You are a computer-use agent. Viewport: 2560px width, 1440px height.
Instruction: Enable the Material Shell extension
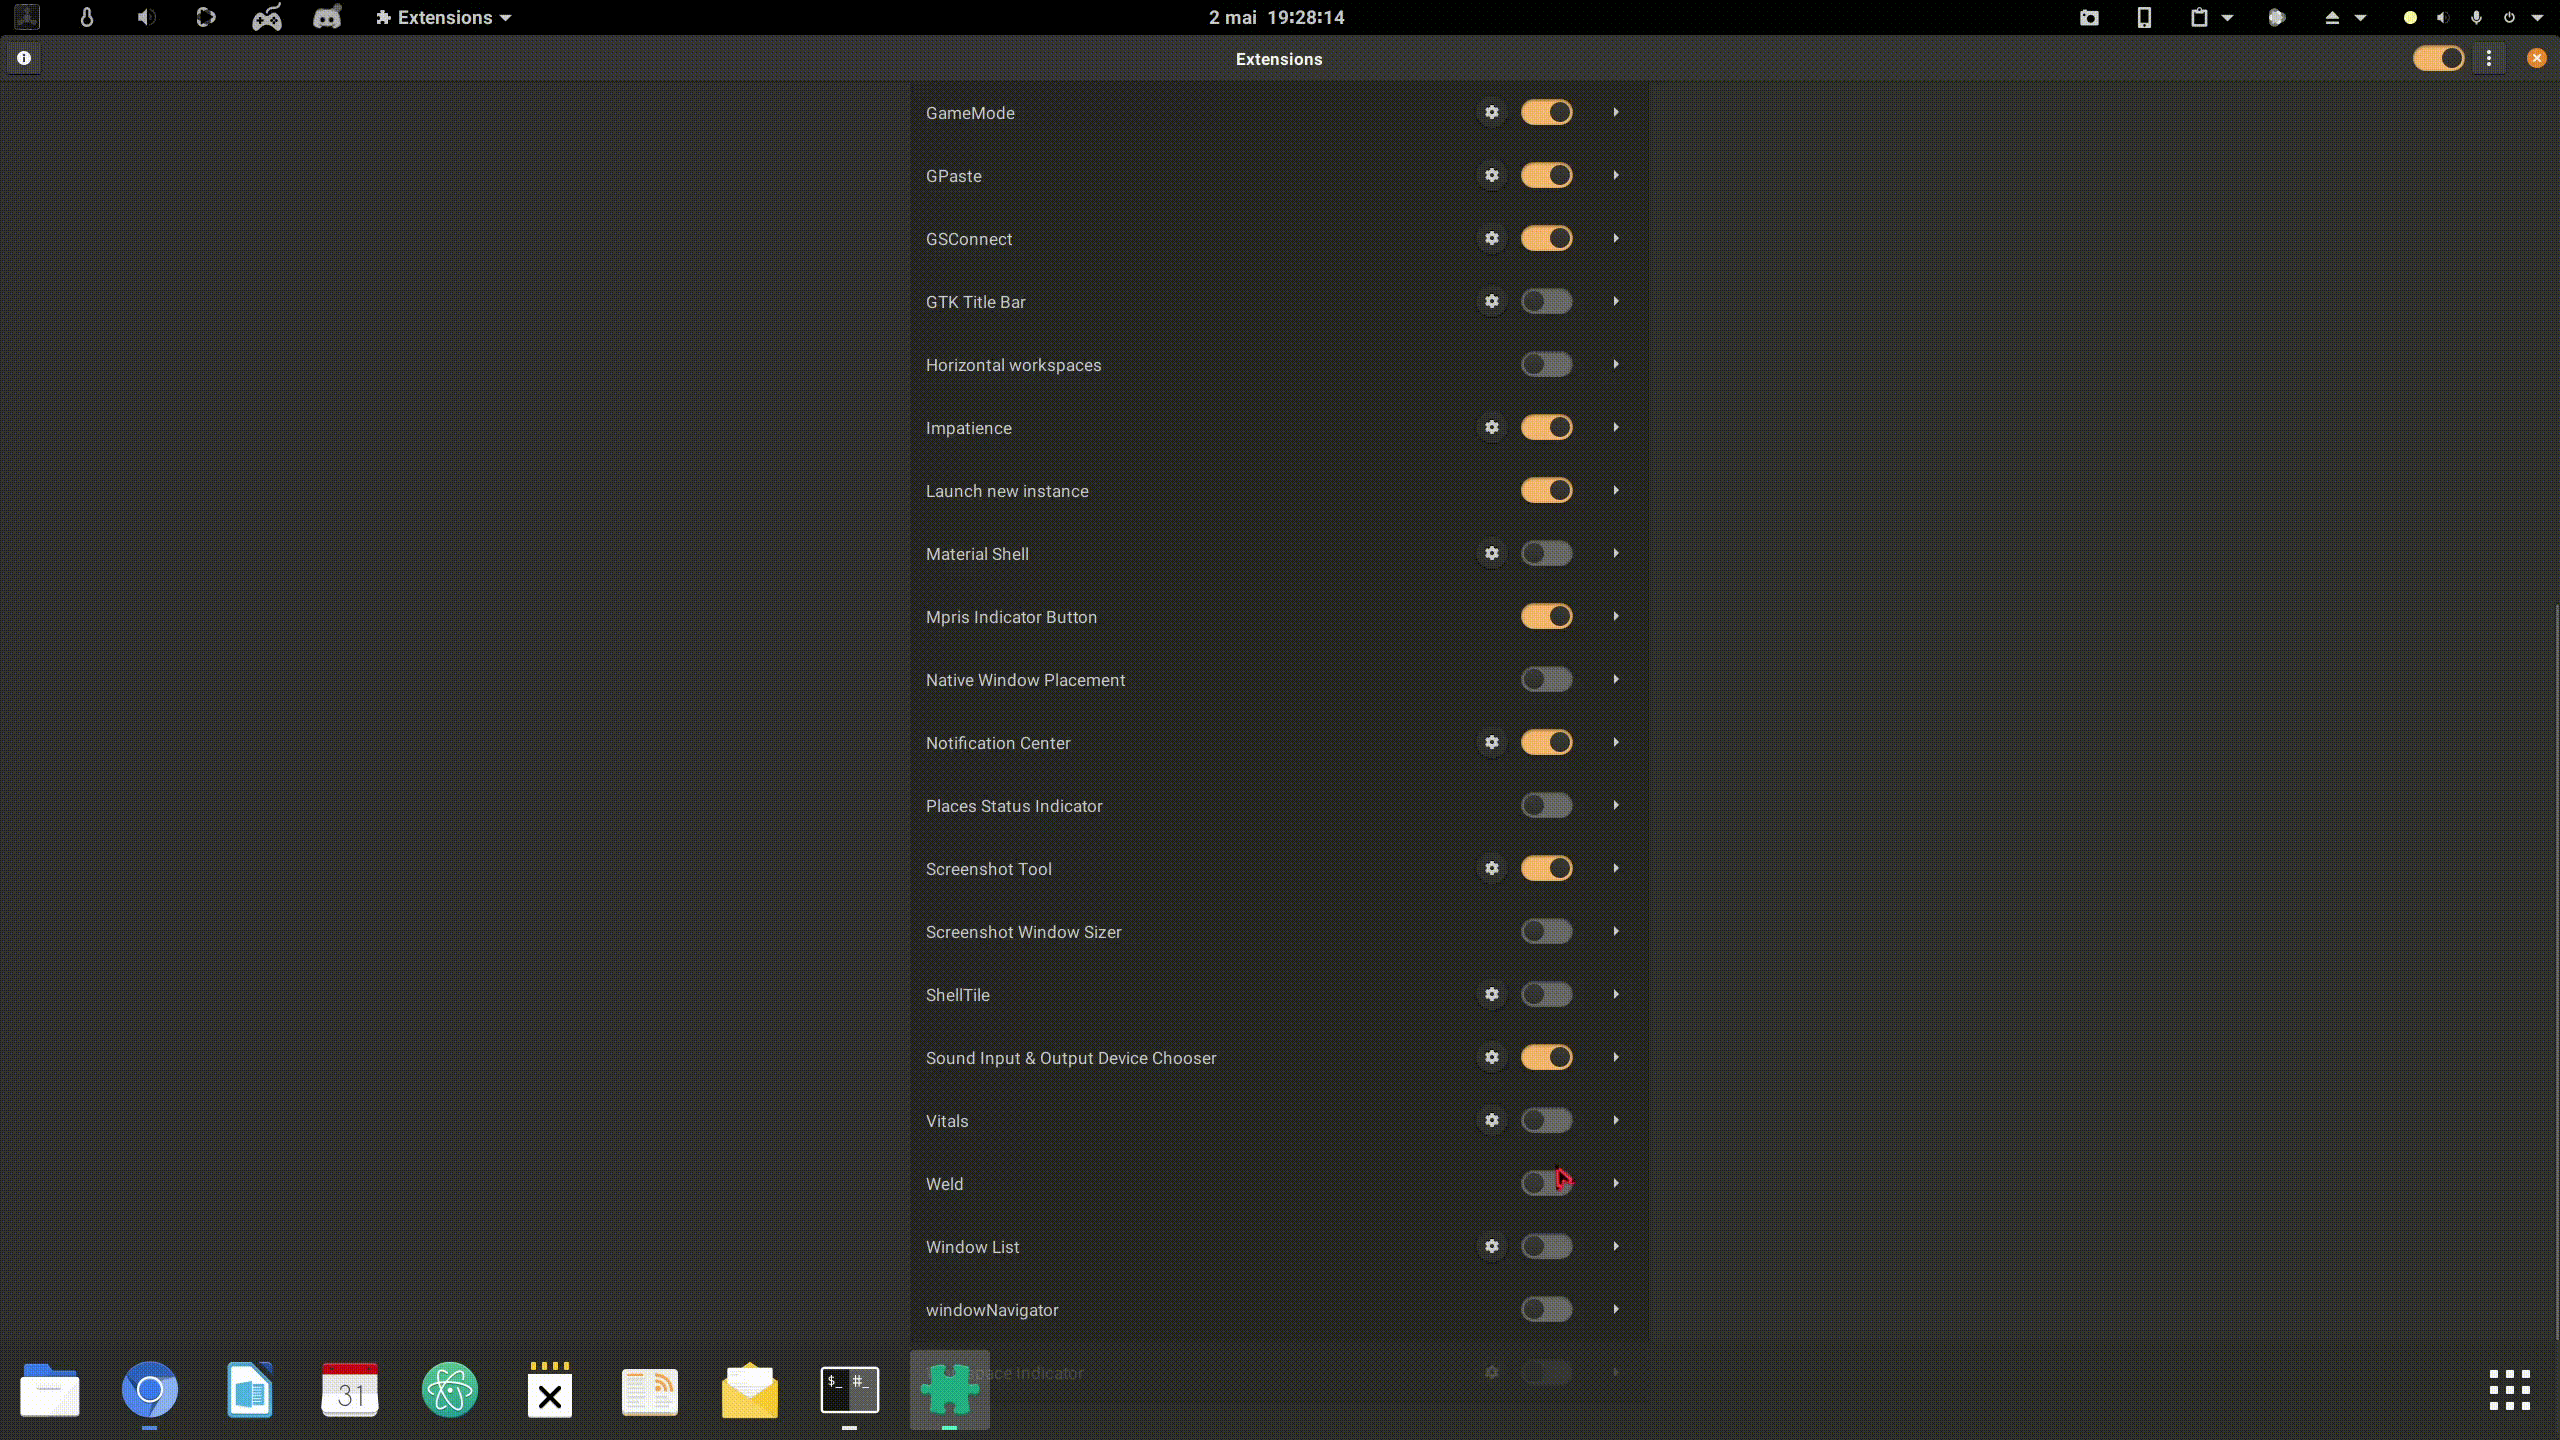[1546, 553]
